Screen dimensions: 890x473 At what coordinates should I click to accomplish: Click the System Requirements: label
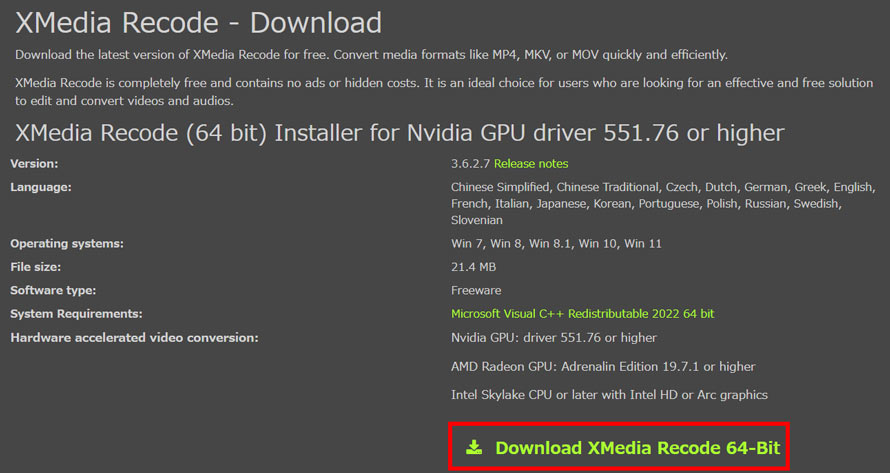tap(76, 313)
